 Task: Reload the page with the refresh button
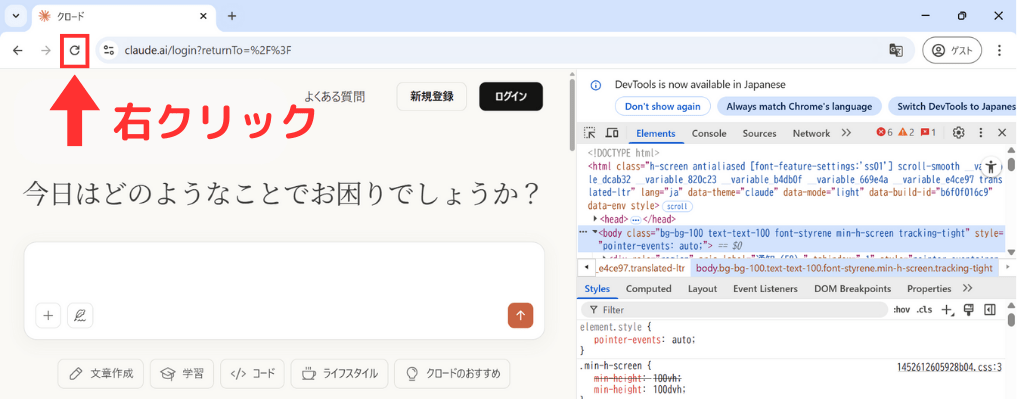point(75,50)
